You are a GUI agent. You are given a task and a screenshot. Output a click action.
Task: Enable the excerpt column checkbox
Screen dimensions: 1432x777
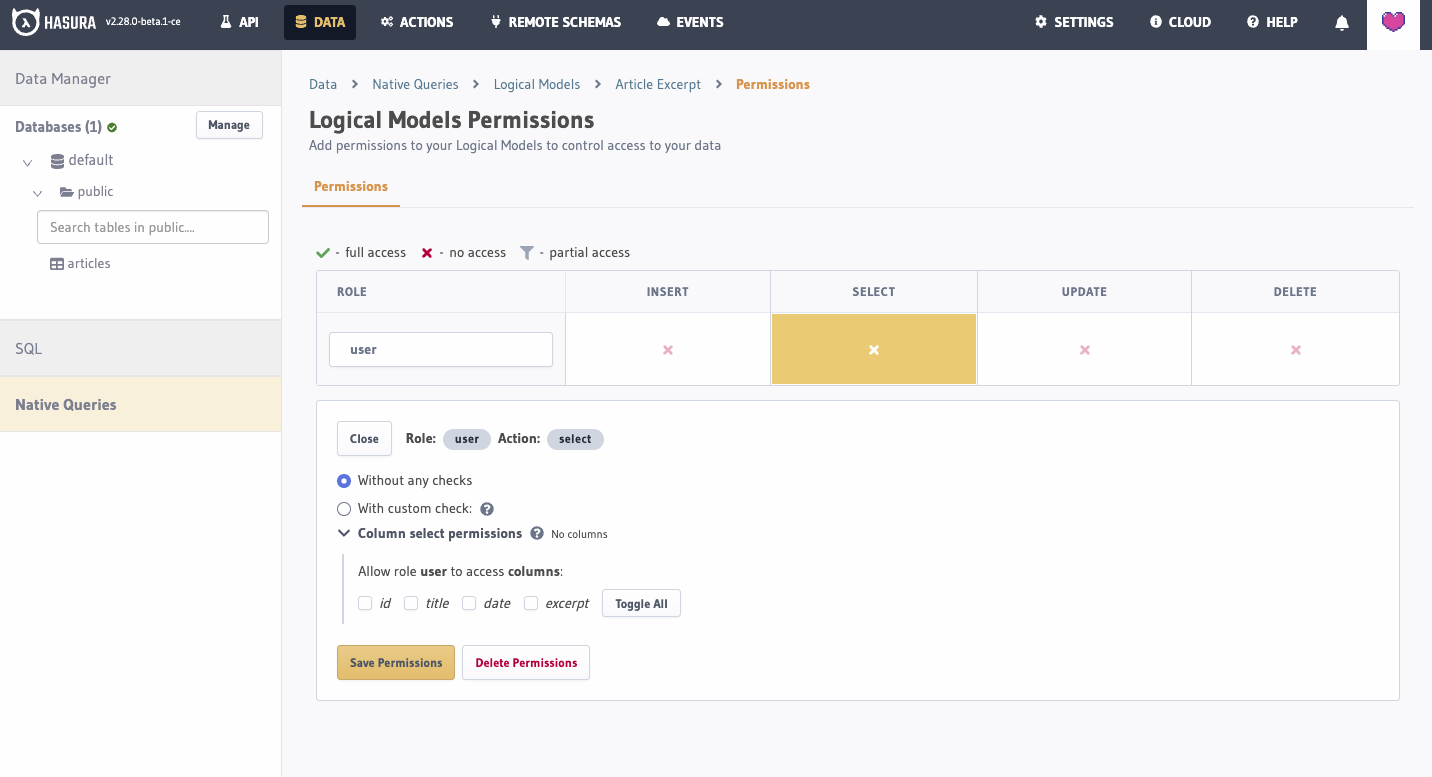click(x=531, y=604)
